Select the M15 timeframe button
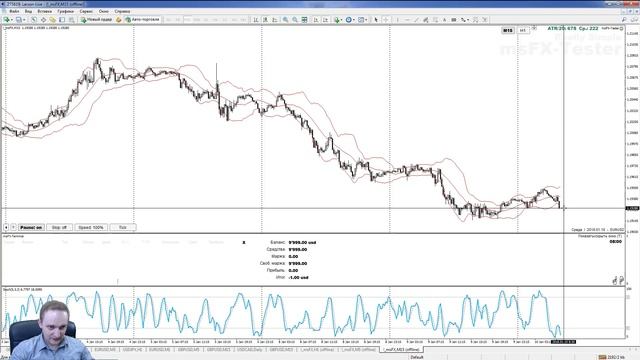Image resolution: width=640 pixels, height=360 pixels. pyautogui.click(x=507, y=30)
